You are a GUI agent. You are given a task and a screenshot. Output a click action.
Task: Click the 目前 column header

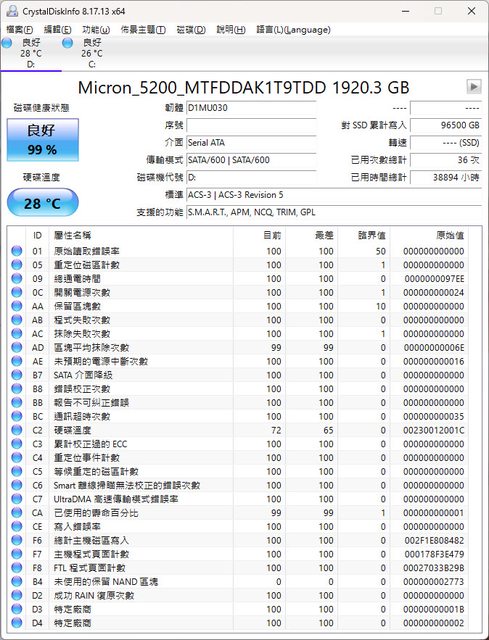point(259,236)
